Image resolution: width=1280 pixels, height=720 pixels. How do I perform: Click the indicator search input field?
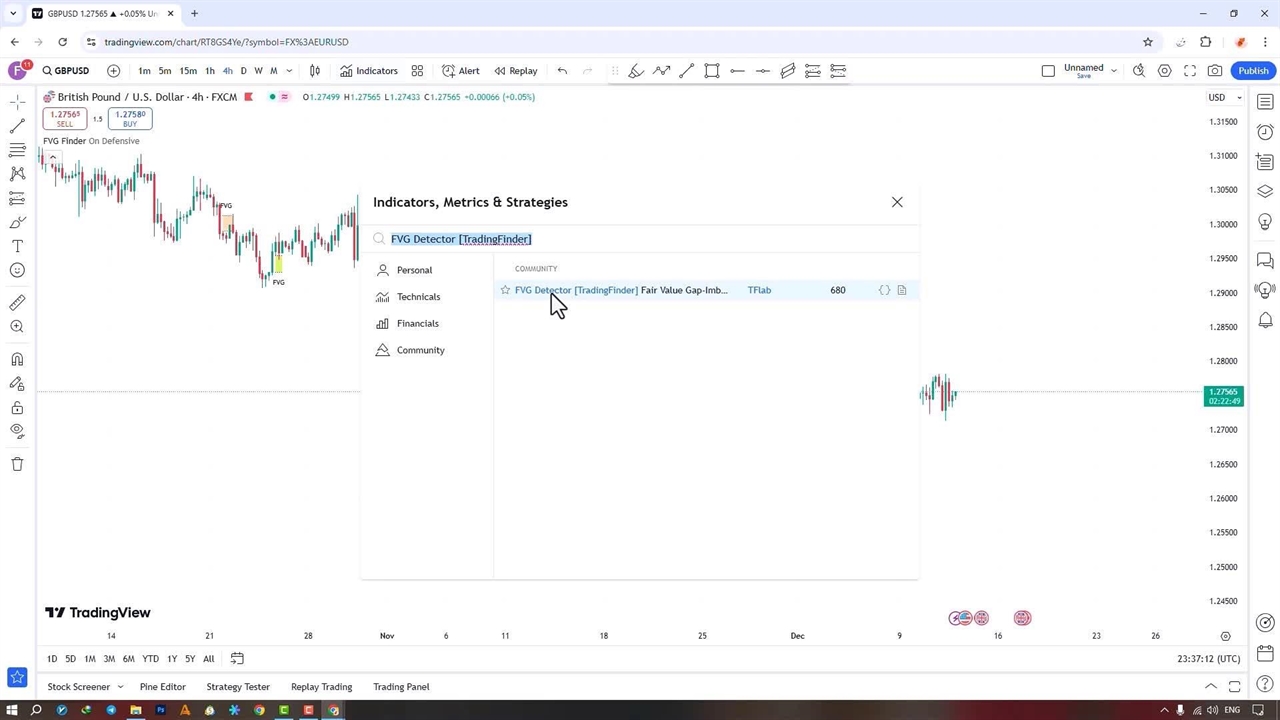(x=640, y=239)
